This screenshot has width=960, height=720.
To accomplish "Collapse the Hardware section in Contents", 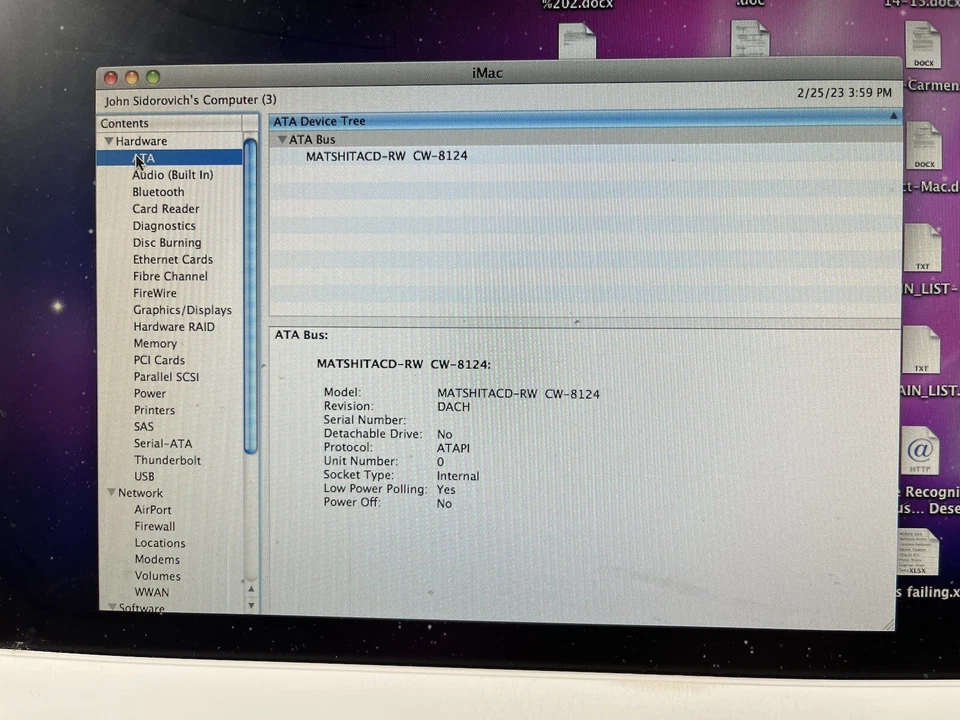I will 108,141.
